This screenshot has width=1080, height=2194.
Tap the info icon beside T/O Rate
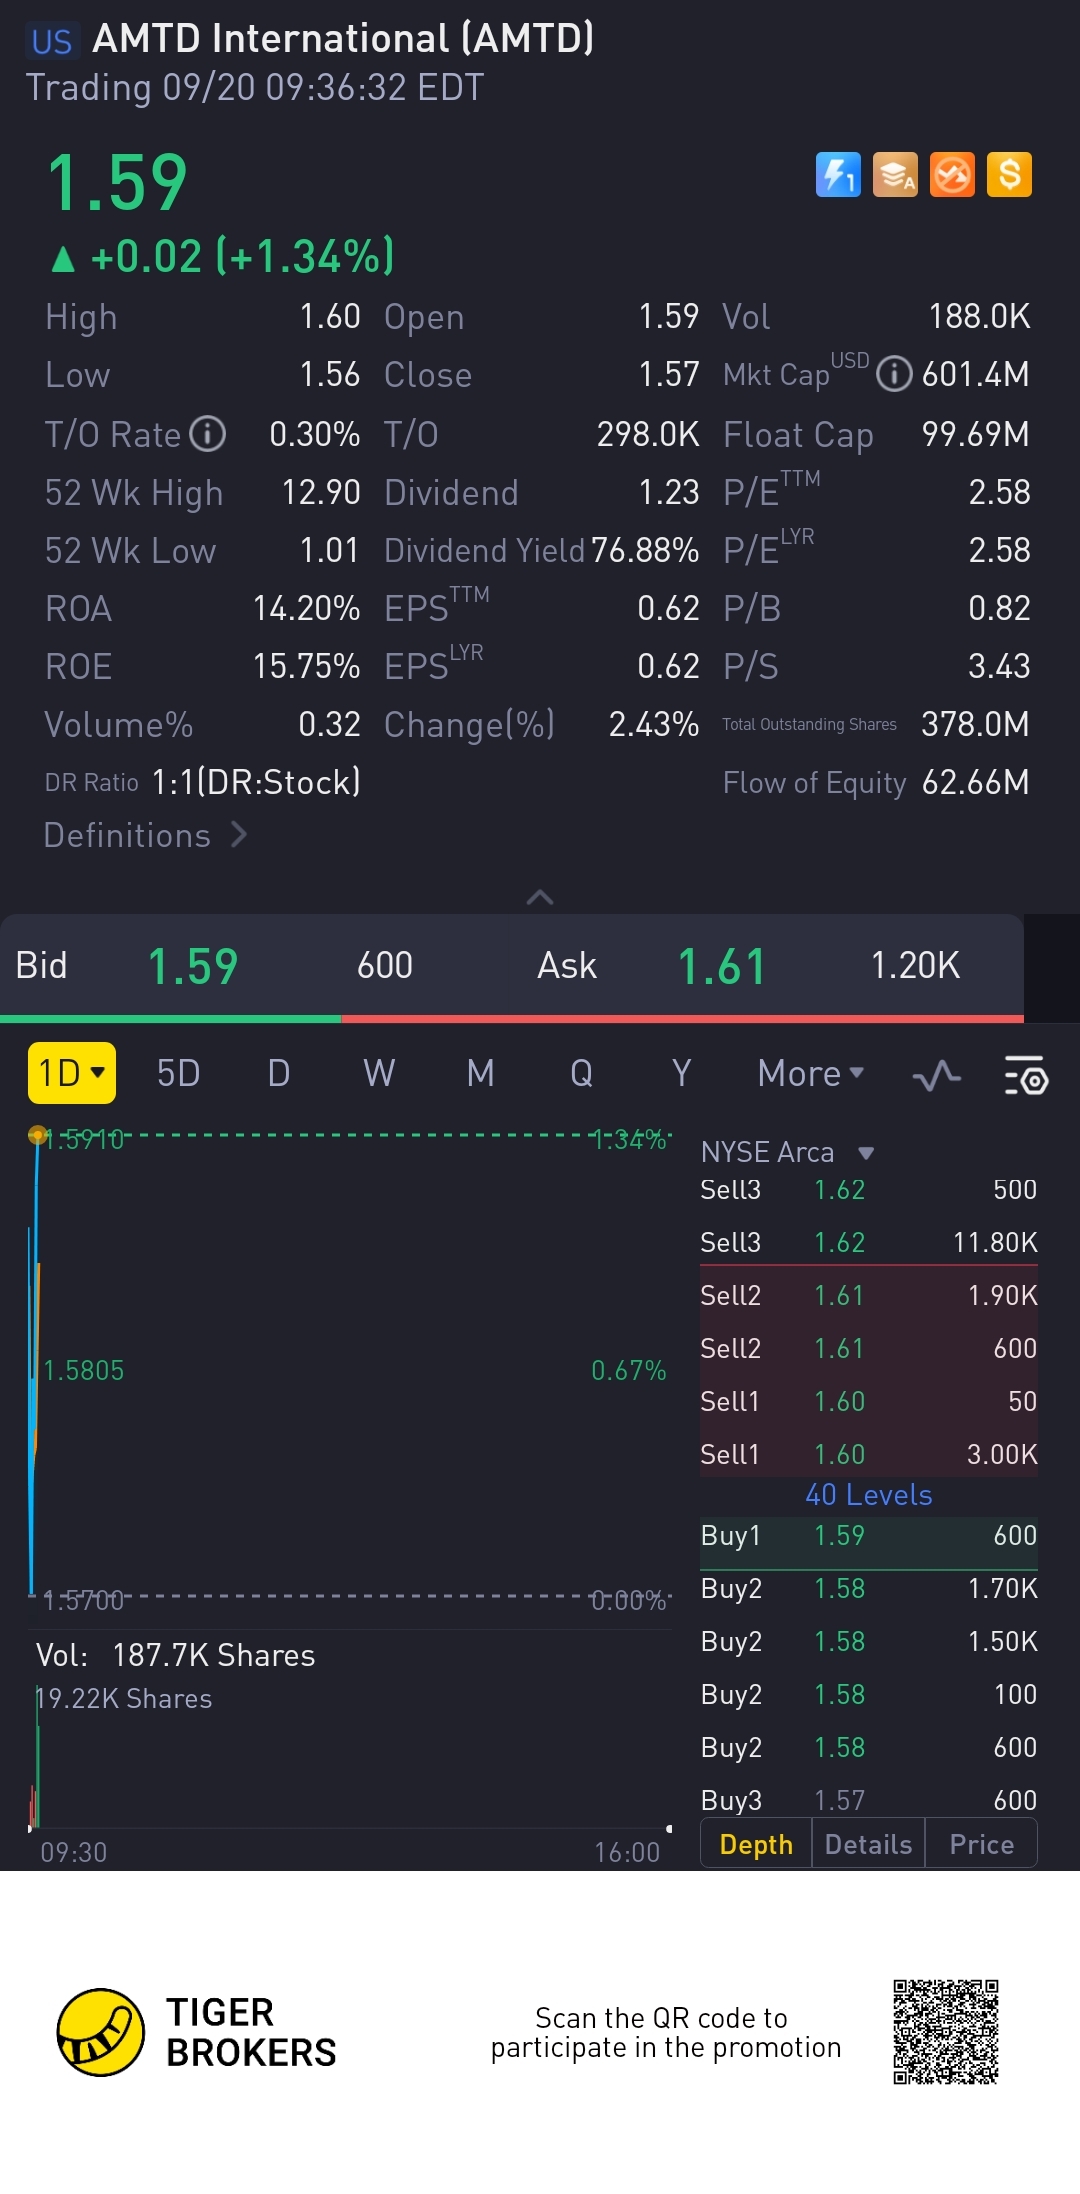208,434
